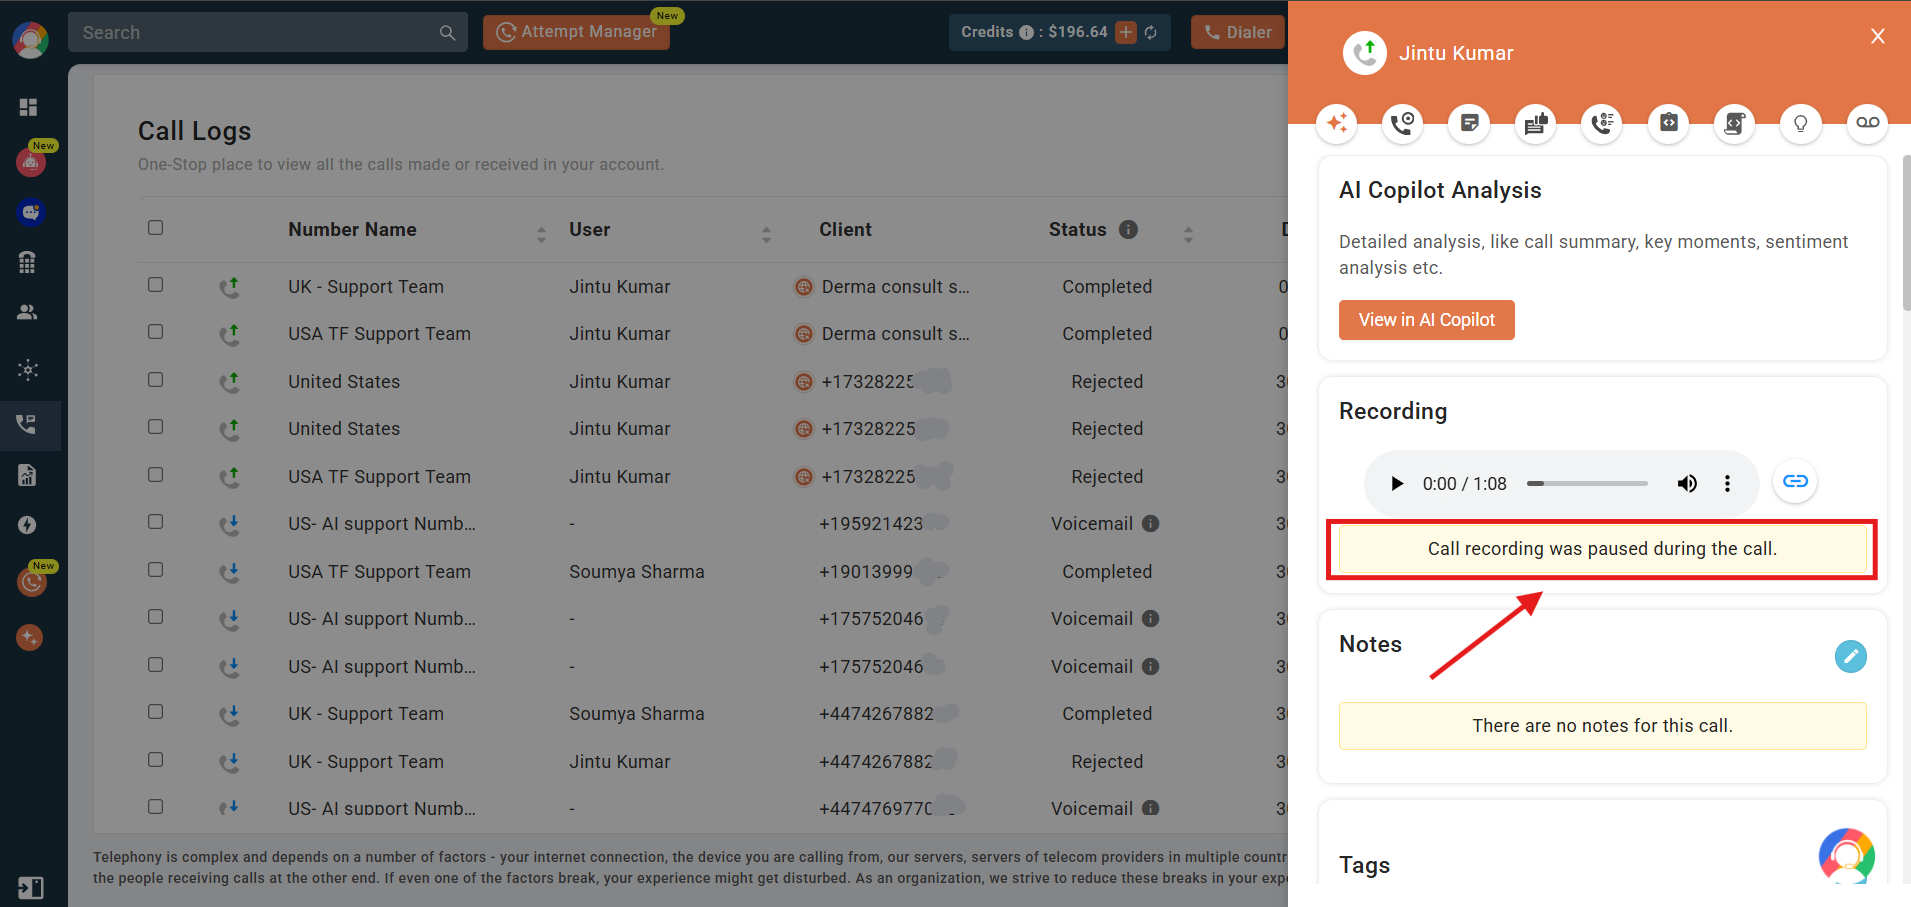Image resolution: width=1911 pixels, height=907 pixels.
Task: Click the Credits info icon
Action: pyautogui.click(x=1026, y=32)
